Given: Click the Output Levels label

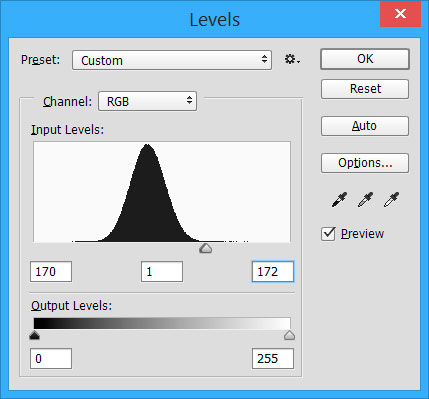Looking at the screenshot, I should click(71, 306).
